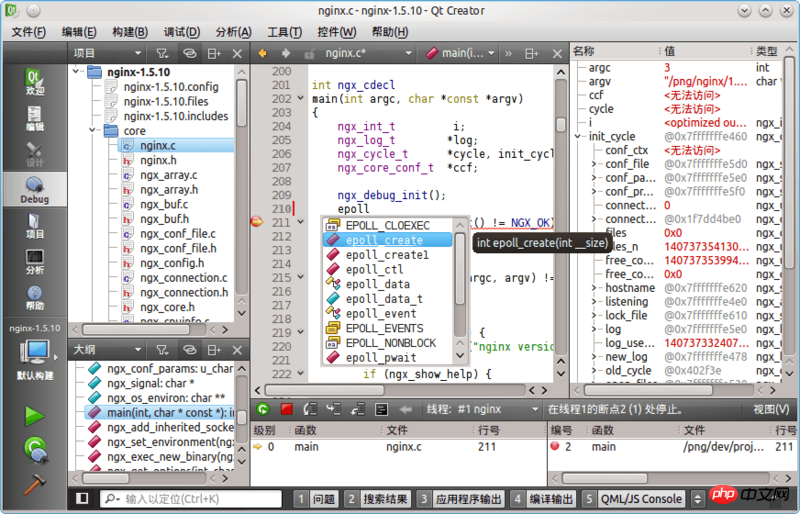Toggle the sidebar visibility button
This screenshot has width=800, height=514.
pos(83,498)
